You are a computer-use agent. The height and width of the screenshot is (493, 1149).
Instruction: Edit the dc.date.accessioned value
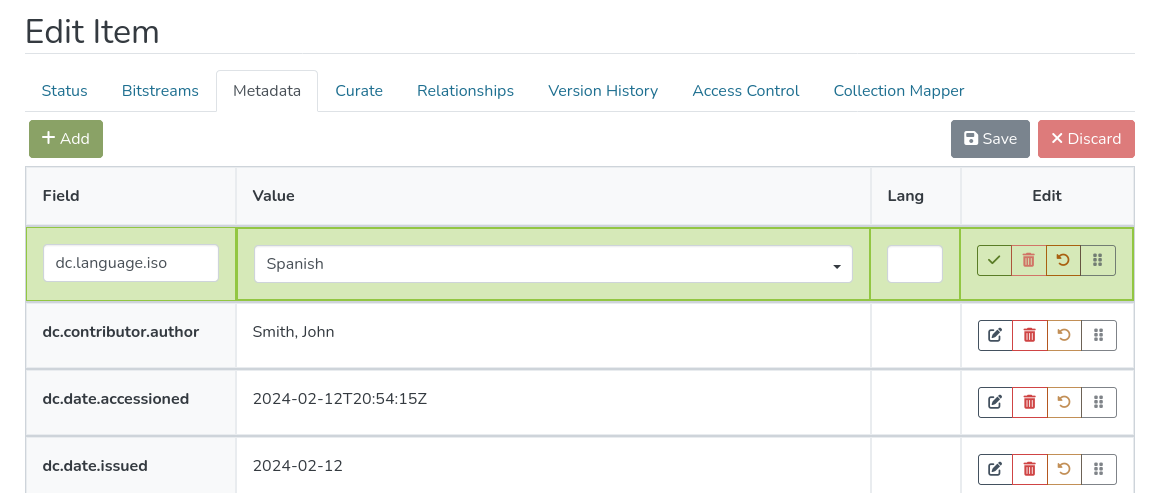(995, 402)
